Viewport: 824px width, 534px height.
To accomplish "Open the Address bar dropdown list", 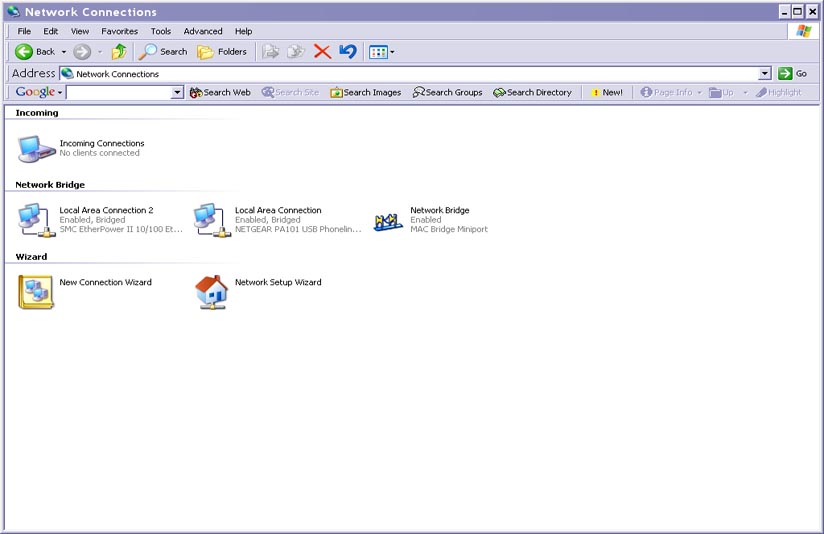I will tap(765, 74).
